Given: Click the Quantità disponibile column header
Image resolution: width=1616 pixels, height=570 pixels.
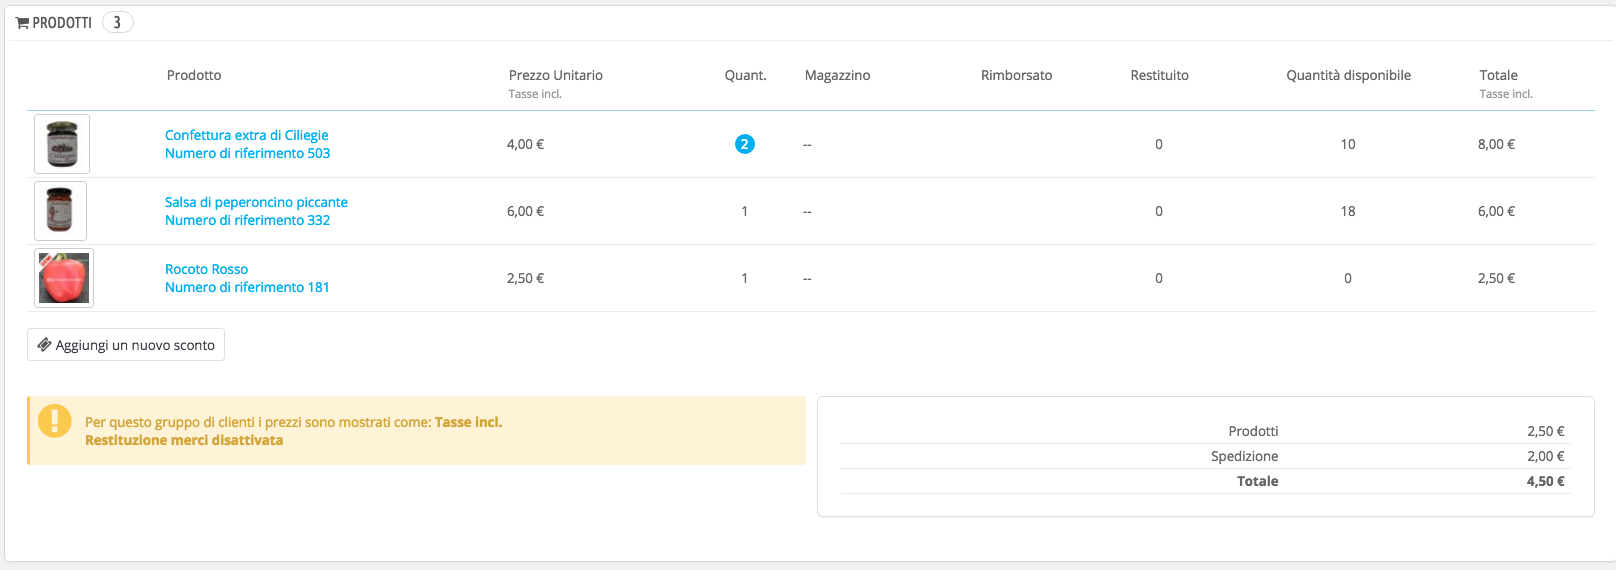Looking at the screenshot, I should click(1348, 75).
